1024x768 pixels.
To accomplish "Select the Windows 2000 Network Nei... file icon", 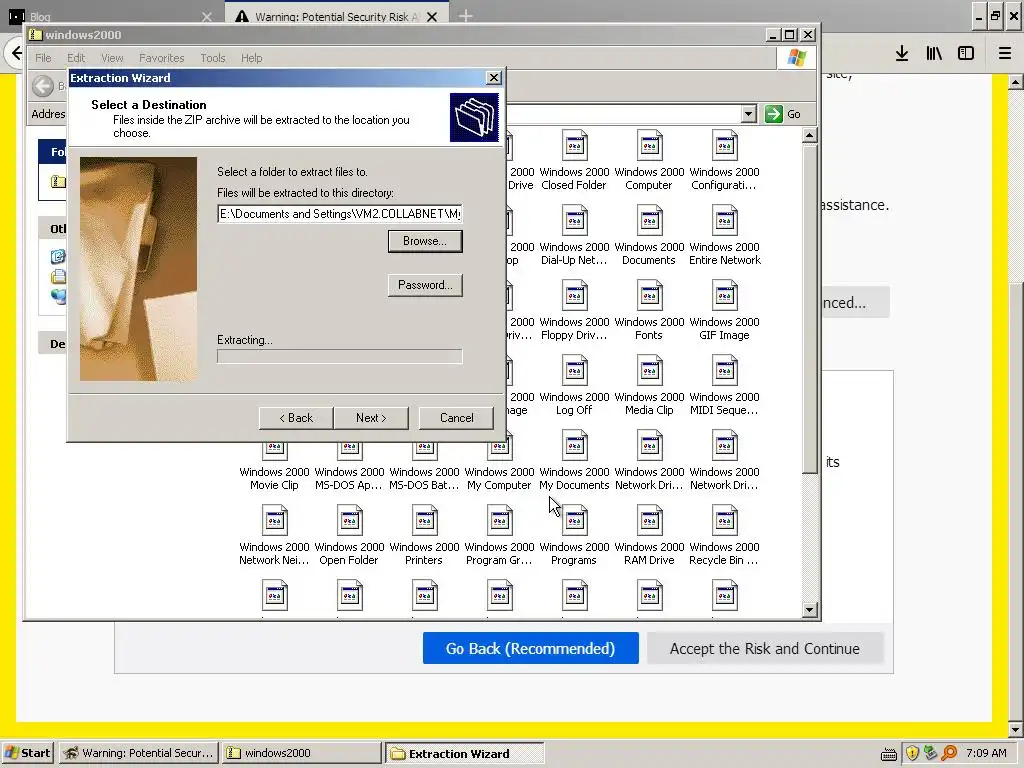I will (274, 521).
